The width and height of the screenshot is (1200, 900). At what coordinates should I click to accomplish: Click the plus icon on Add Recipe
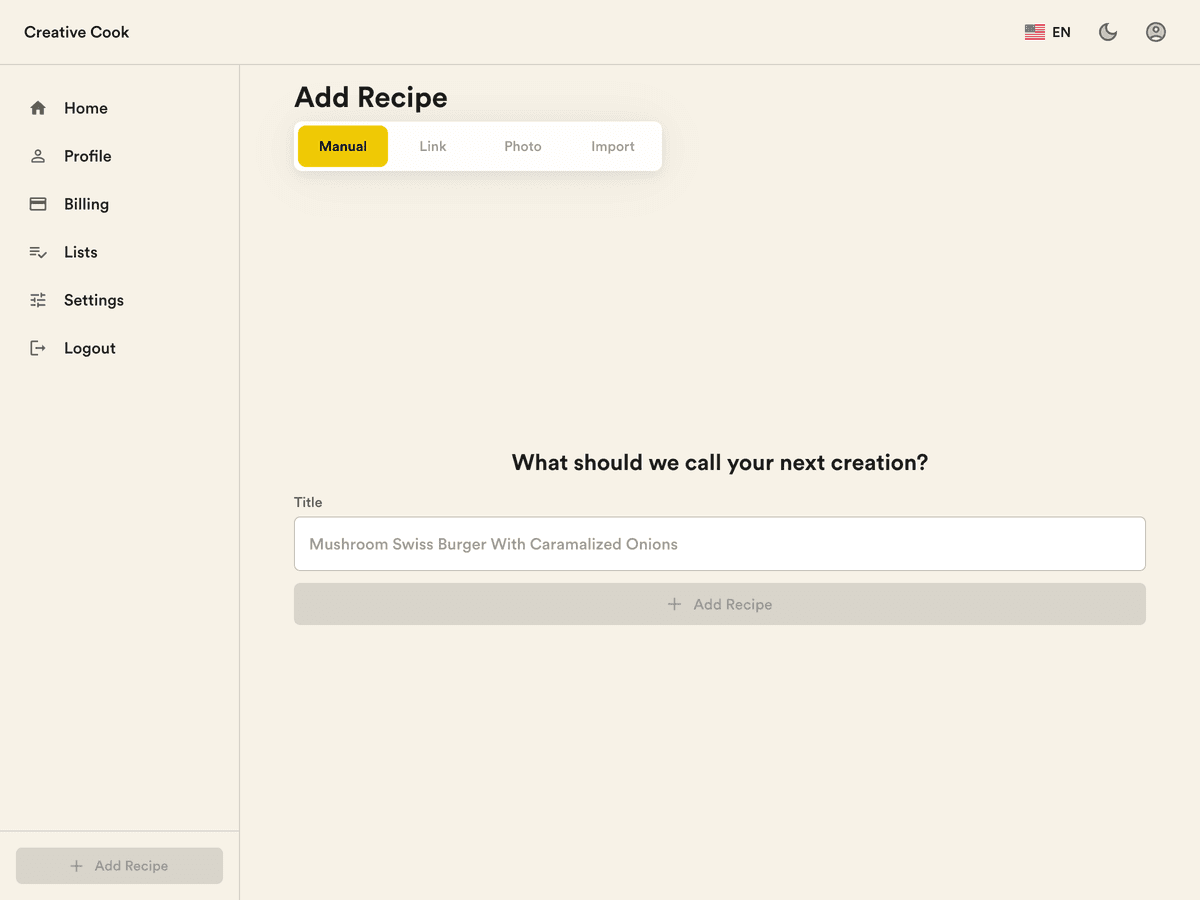pos(675,604)
